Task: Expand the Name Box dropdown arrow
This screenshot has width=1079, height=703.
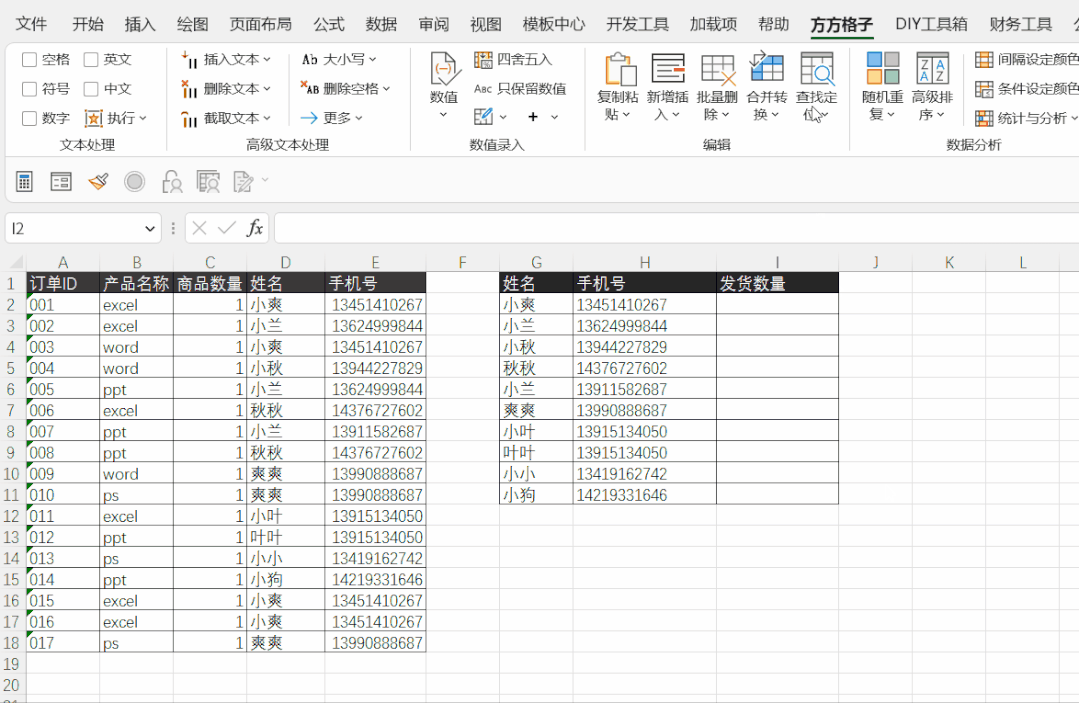Action: click(150, 229)
